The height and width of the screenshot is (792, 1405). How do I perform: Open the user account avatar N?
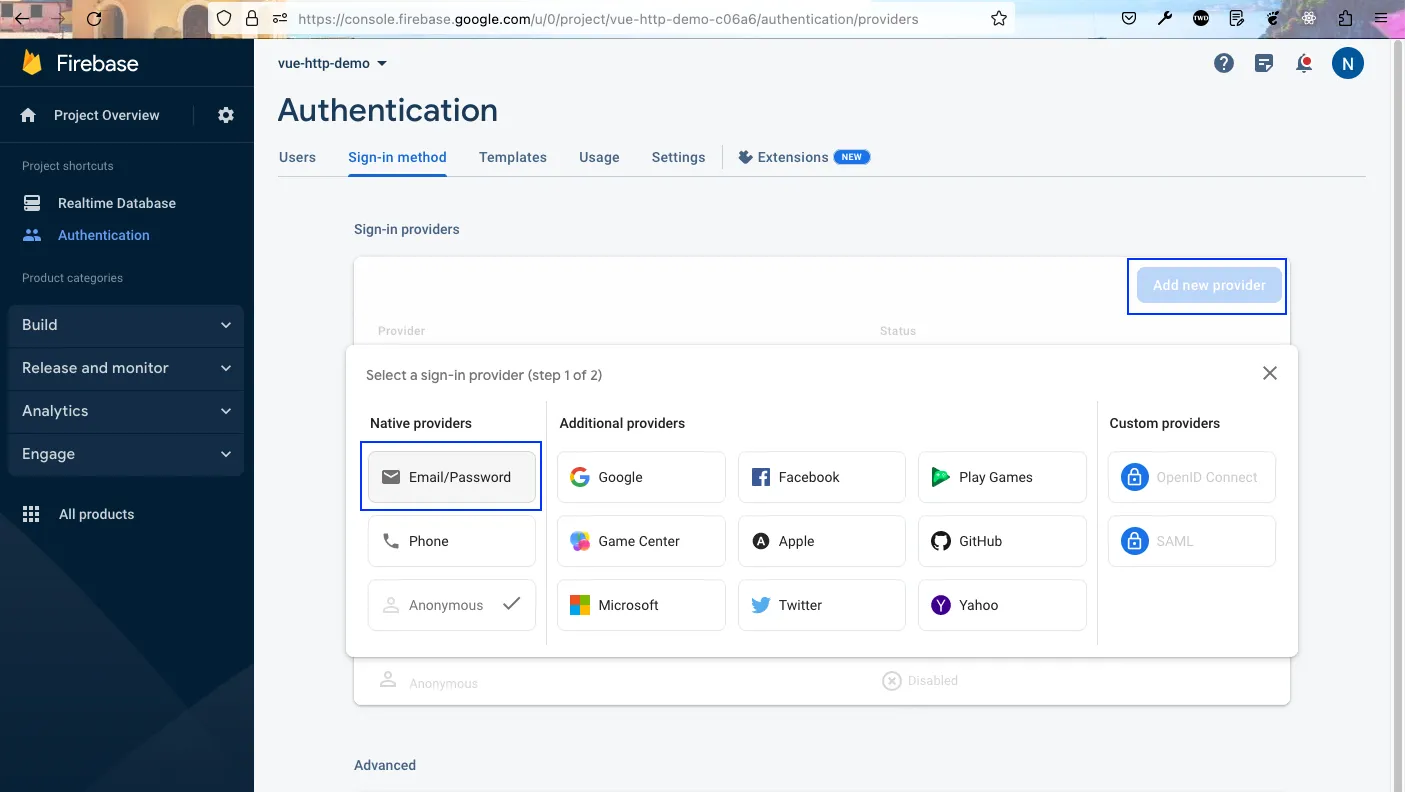point(1348,63)
